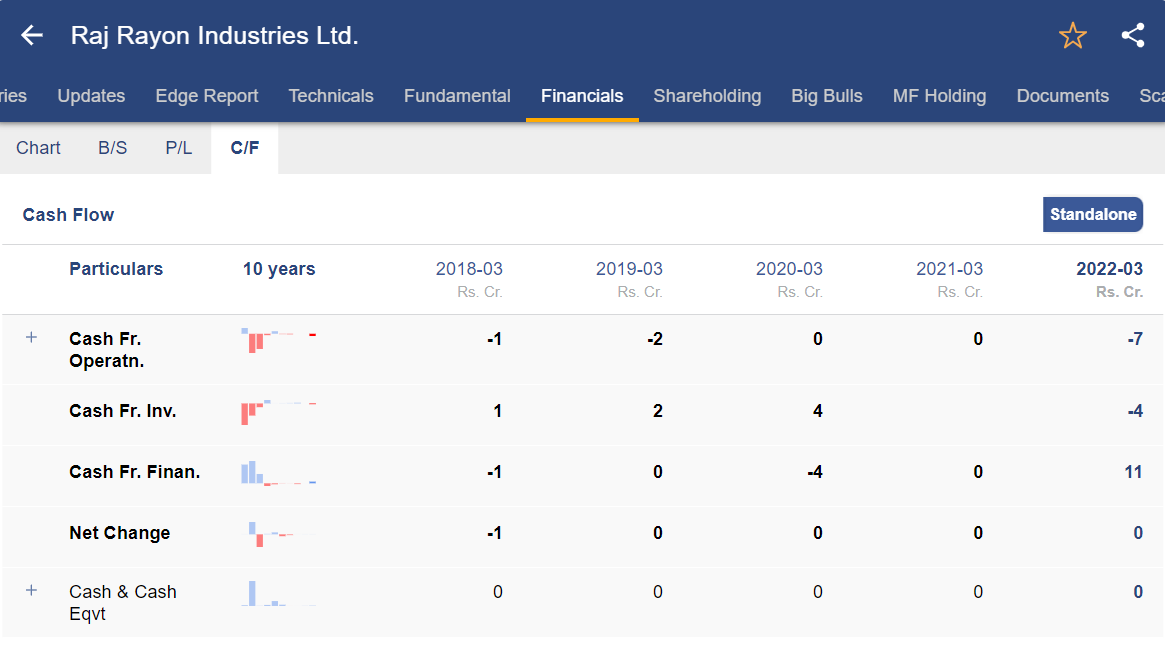Click the Cash Fr. Finan. row label
Viewport: 1165px width, 662px height.
[x=134, y=472]
